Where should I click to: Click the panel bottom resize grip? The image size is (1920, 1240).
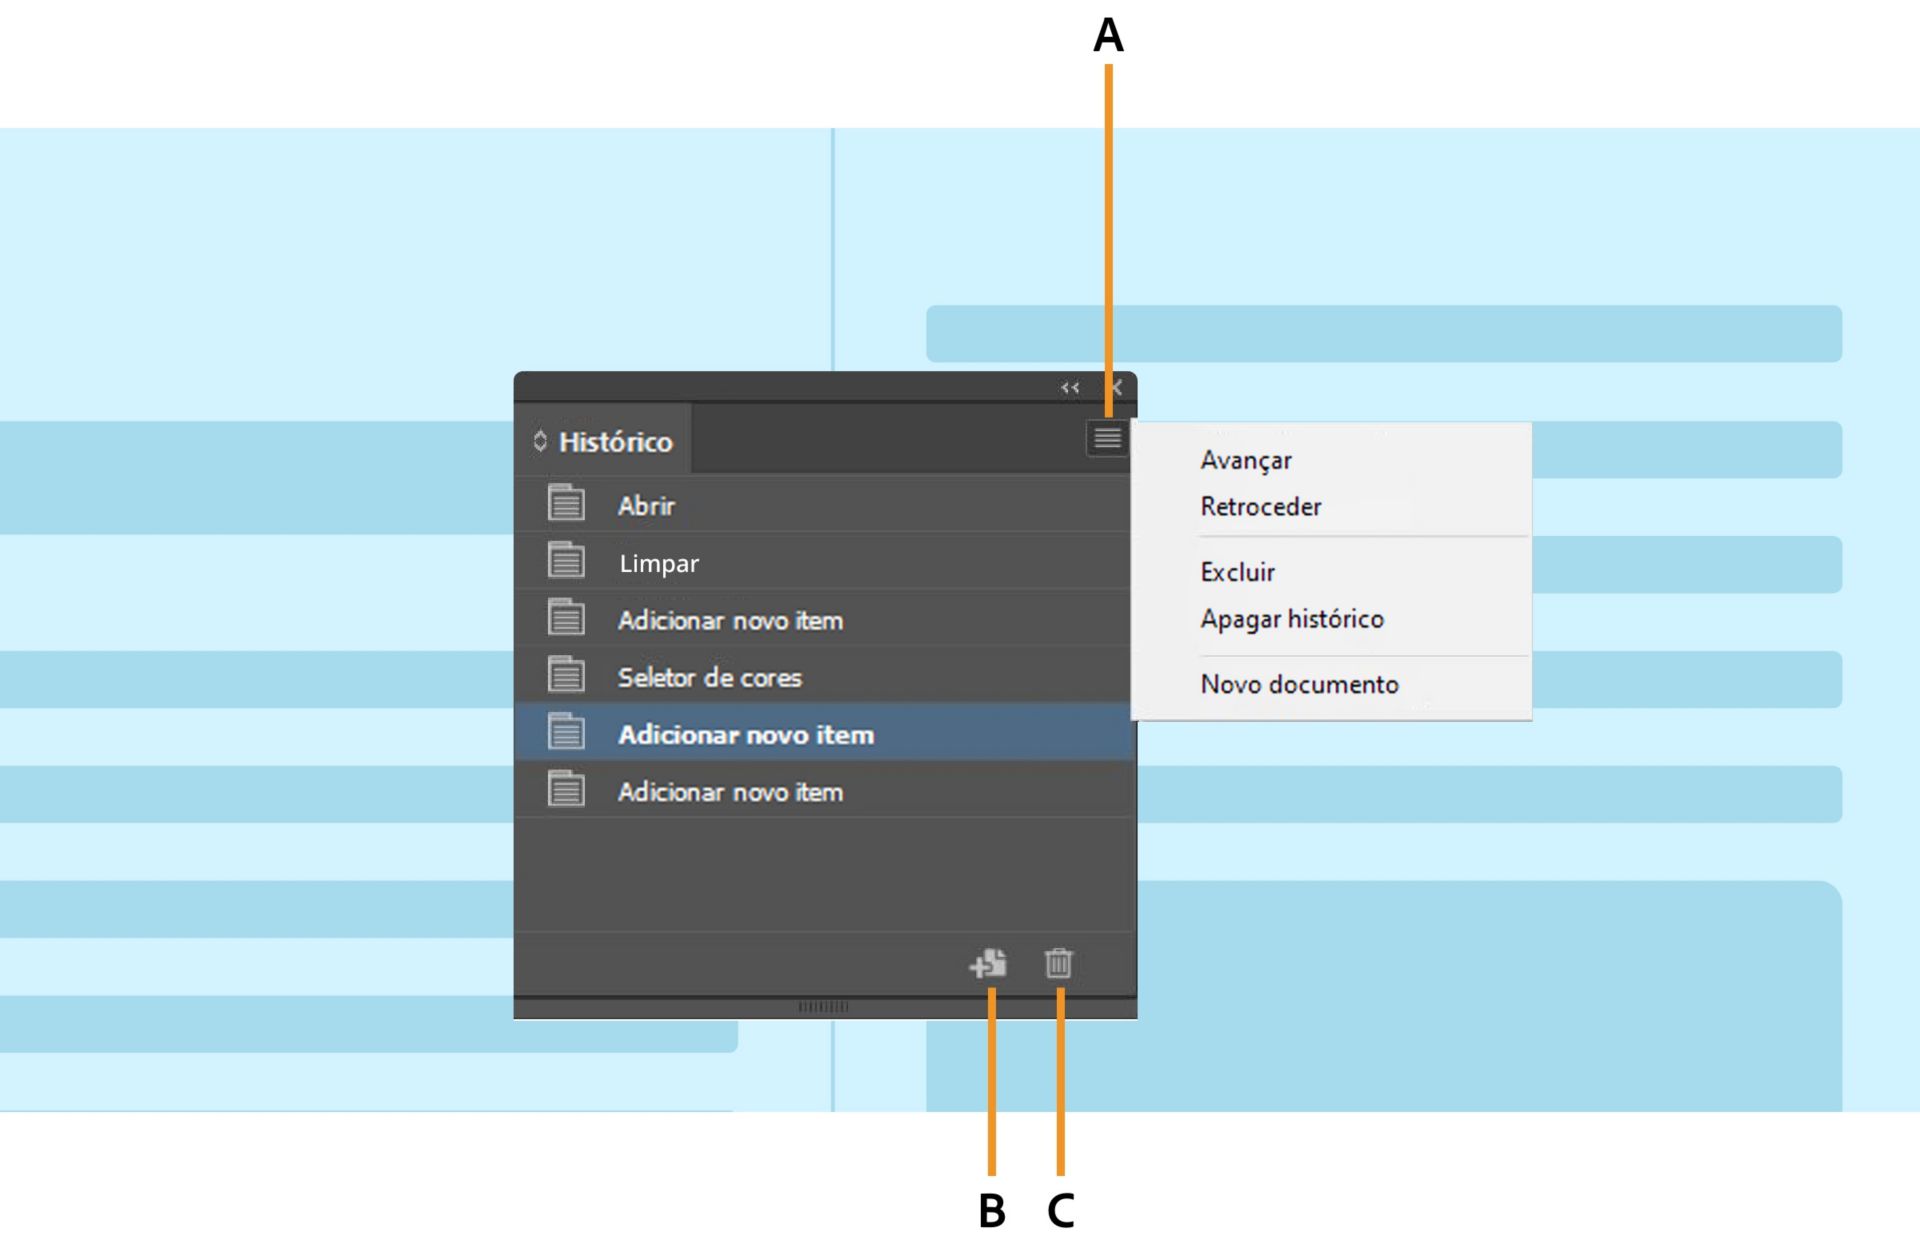[x=823, y=1007]
